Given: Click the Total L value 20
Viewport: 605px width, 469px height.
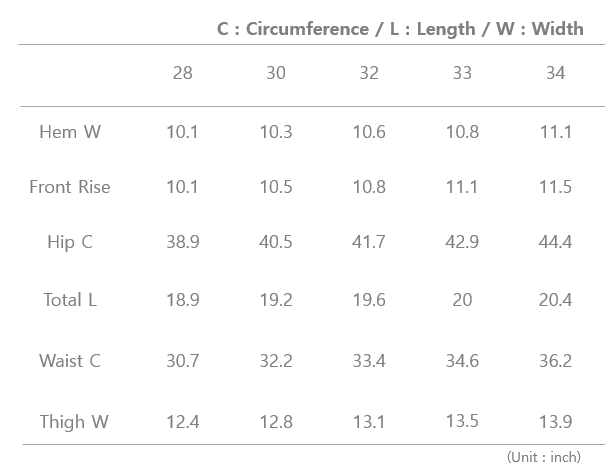Looking at the screenshot, I should (x=462, y=300).
